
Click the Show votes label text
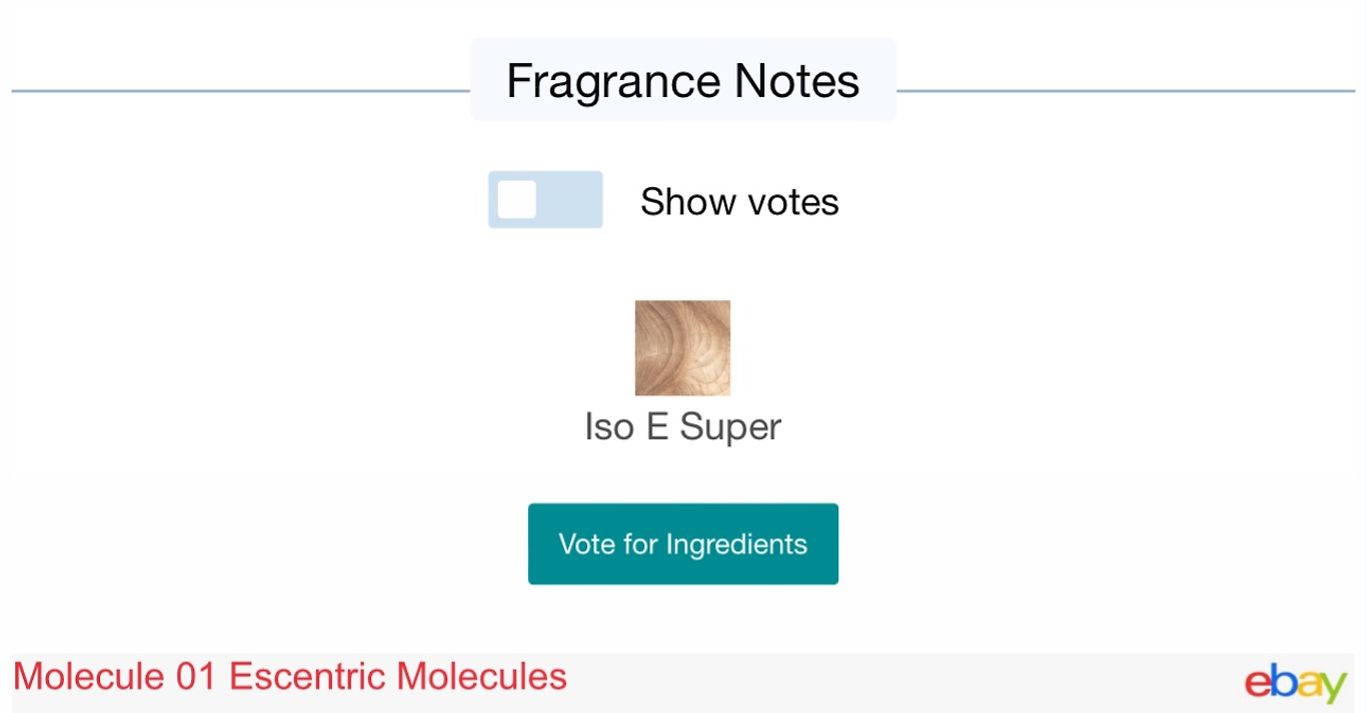[x=739, y=202]
